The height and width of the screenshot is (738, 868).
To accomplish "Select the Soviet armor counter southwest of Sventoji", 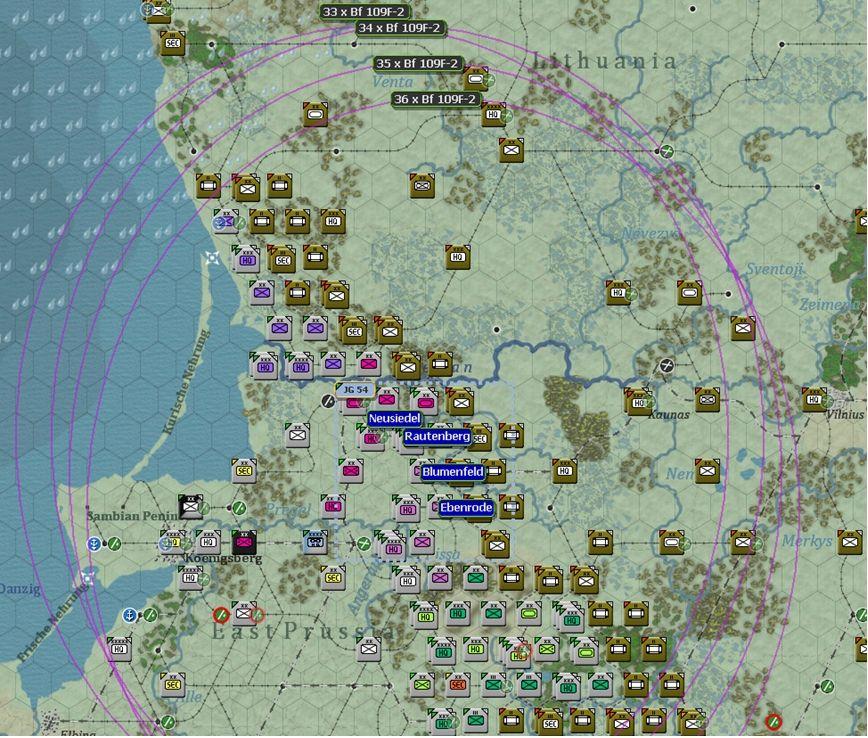I will (x=689, y=293).
